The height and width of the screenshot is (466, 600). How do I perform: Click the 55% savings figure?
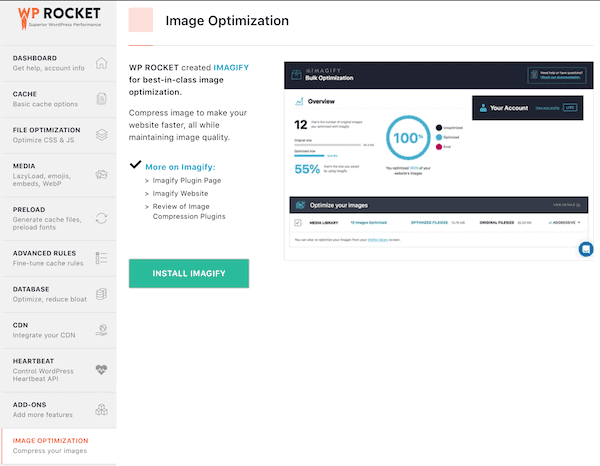(307, 169)
